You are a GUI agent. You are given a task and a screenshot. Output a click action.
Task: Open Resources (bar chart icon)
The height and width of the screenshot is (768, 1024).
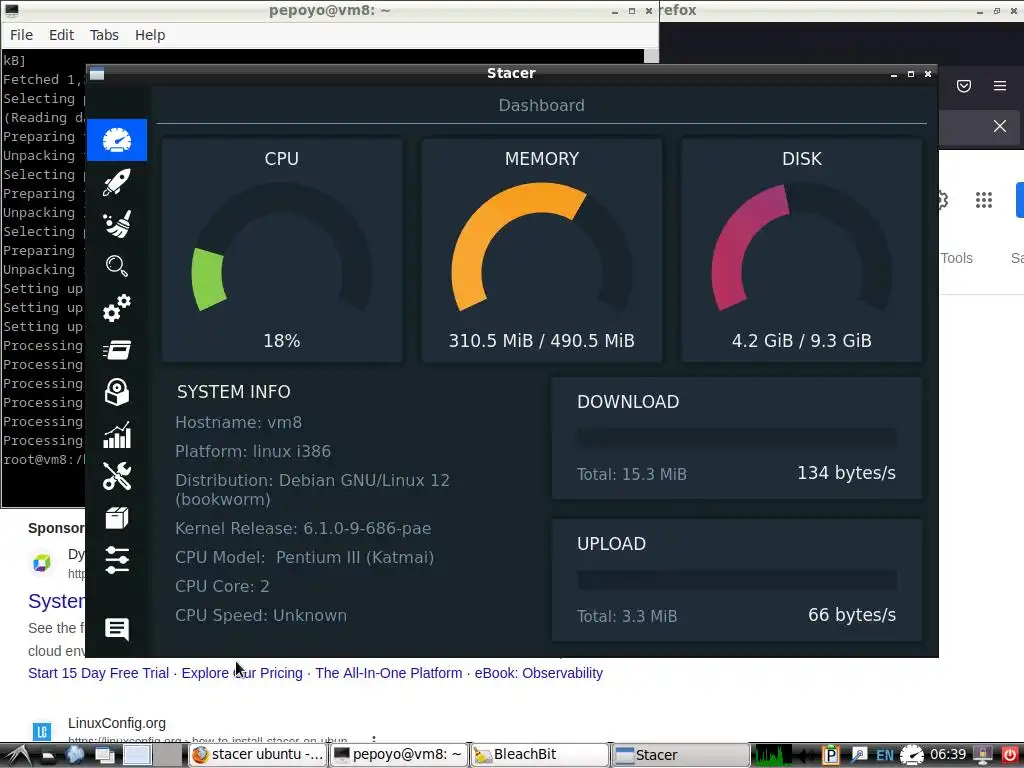(x=117, y=434)
